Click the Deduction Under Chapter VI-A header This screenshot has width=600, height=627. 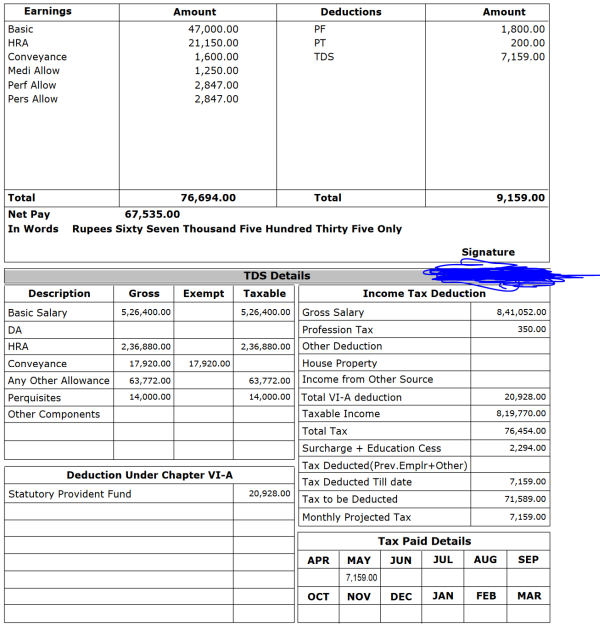click(149, 475)
